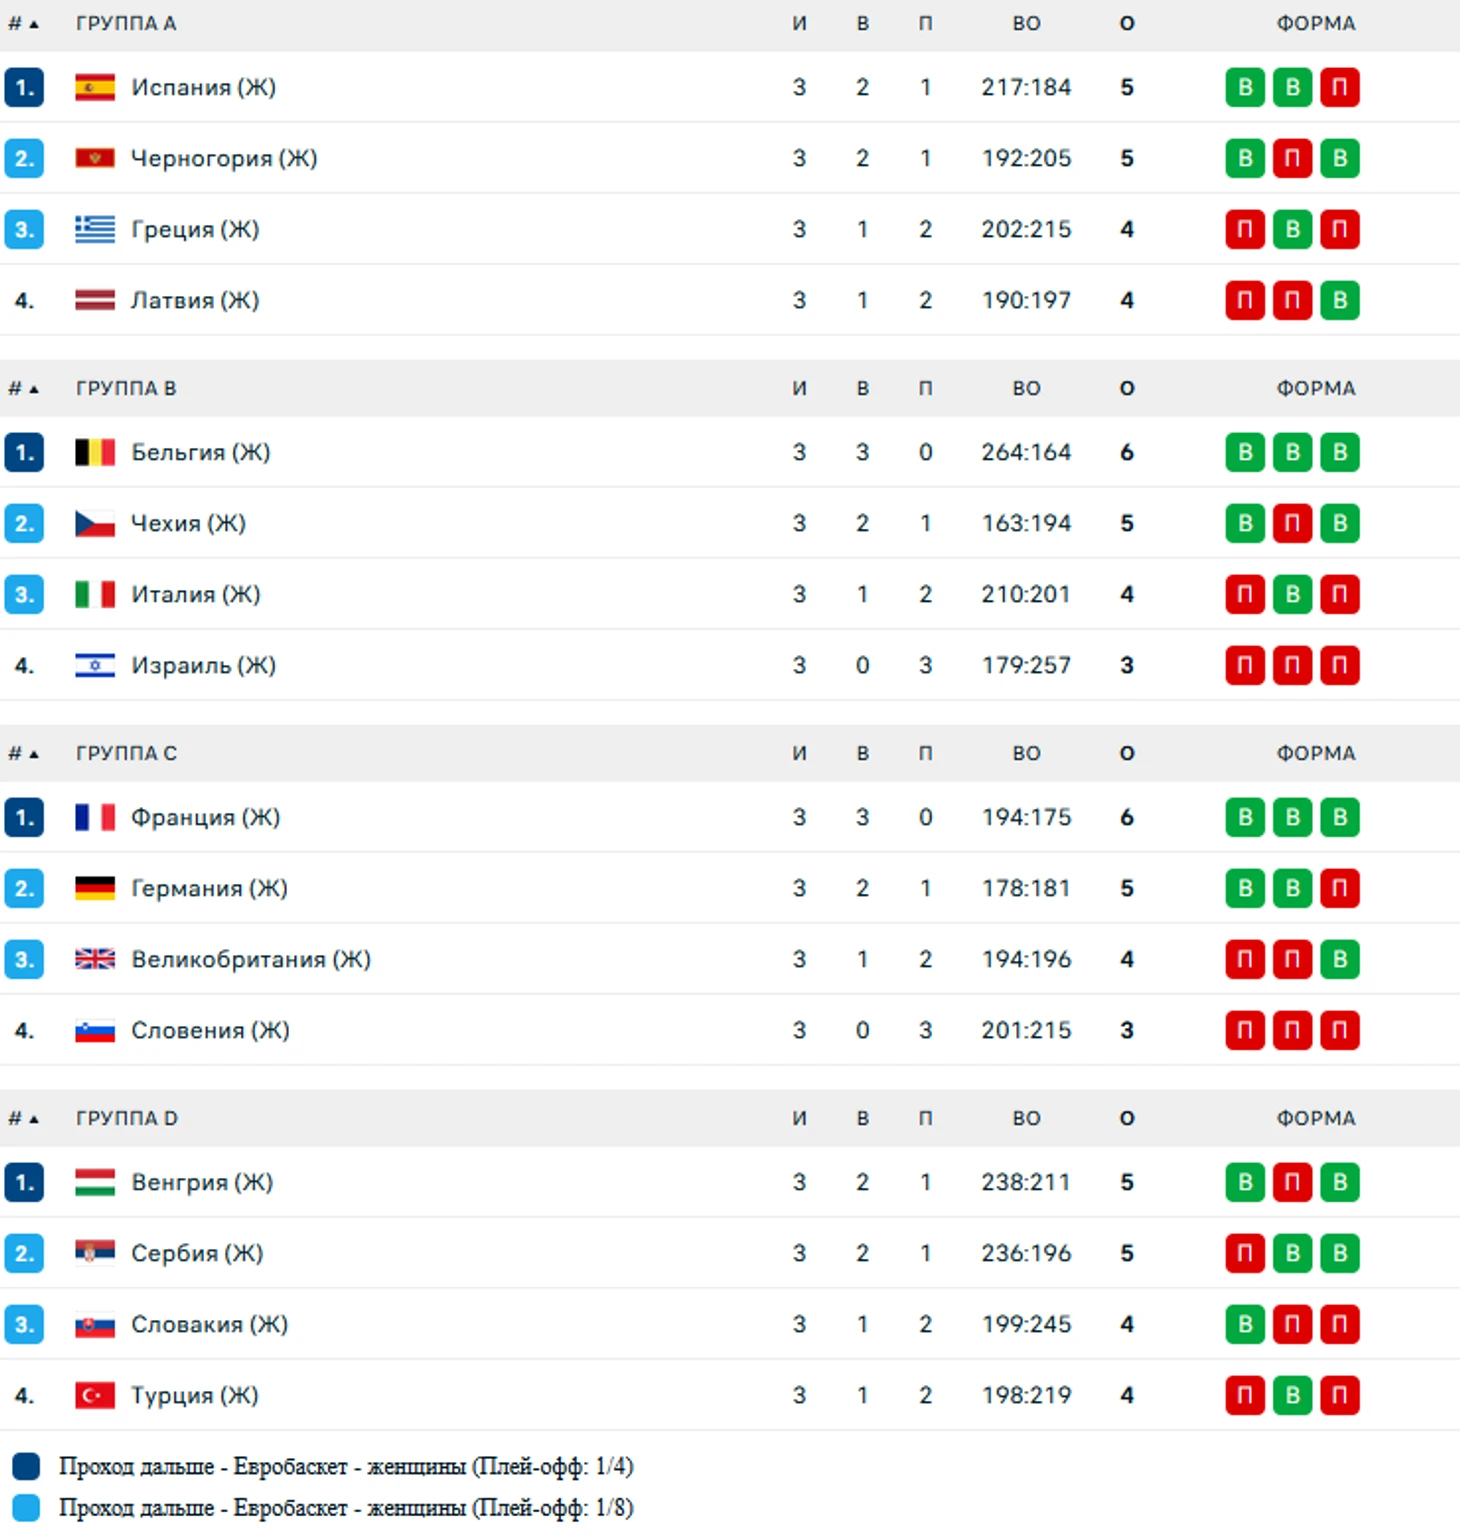Sort Group A by rank number arrow
This screenshot has height=1535, width=1460.
point(23,23)
